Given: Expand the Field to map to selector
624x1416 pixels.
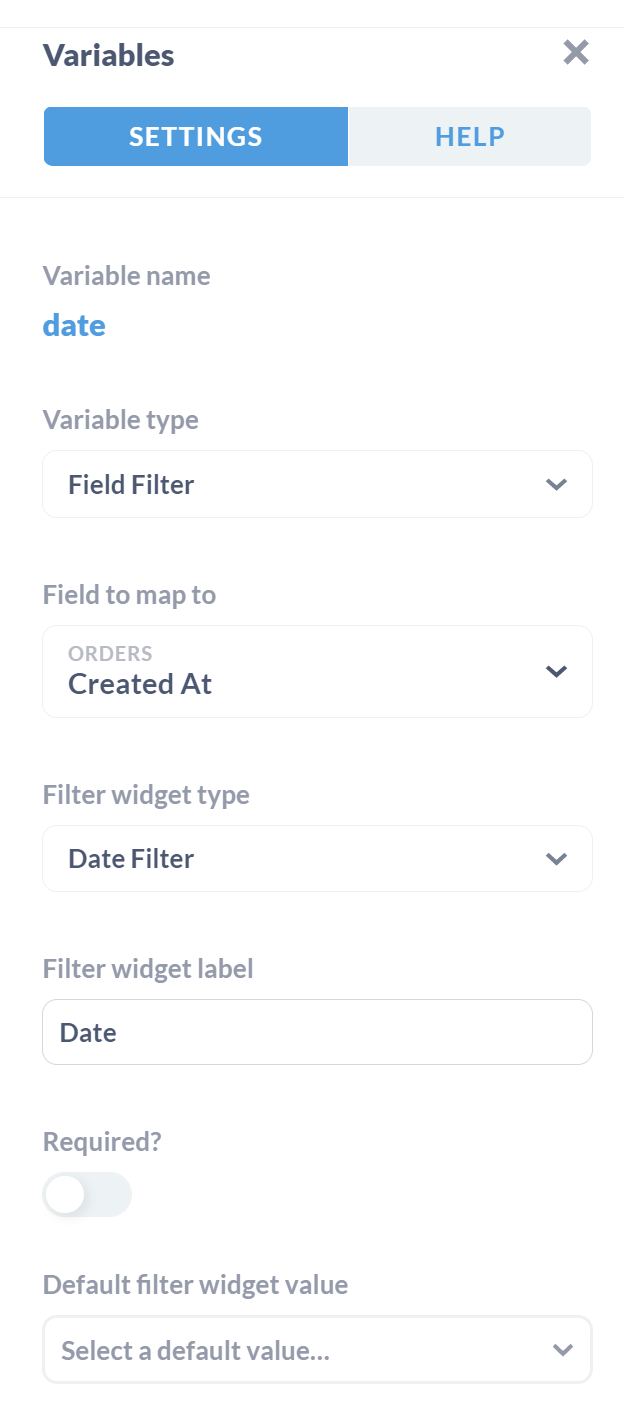Looking at the screenshot, I should (317, 671).
